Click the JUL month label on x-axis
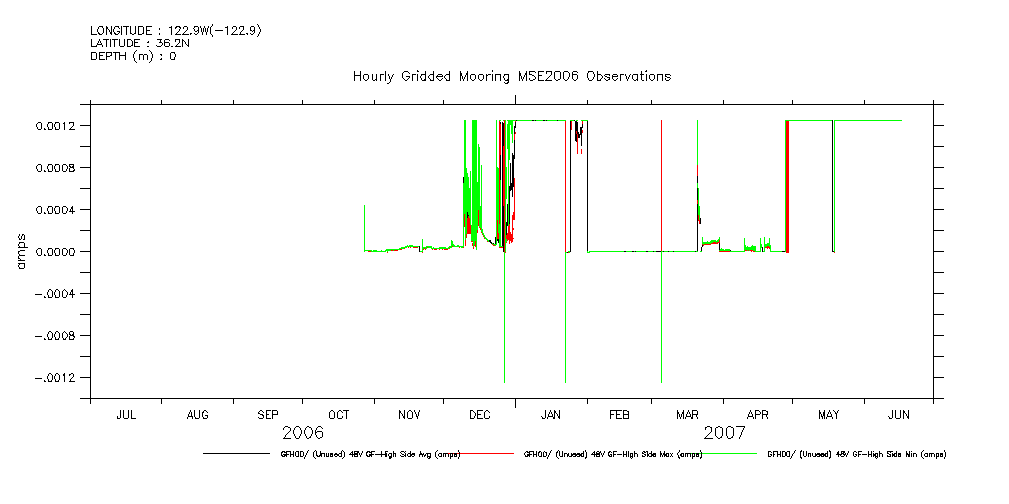The height and width of the screenshot is (504, 1009). 126,414
